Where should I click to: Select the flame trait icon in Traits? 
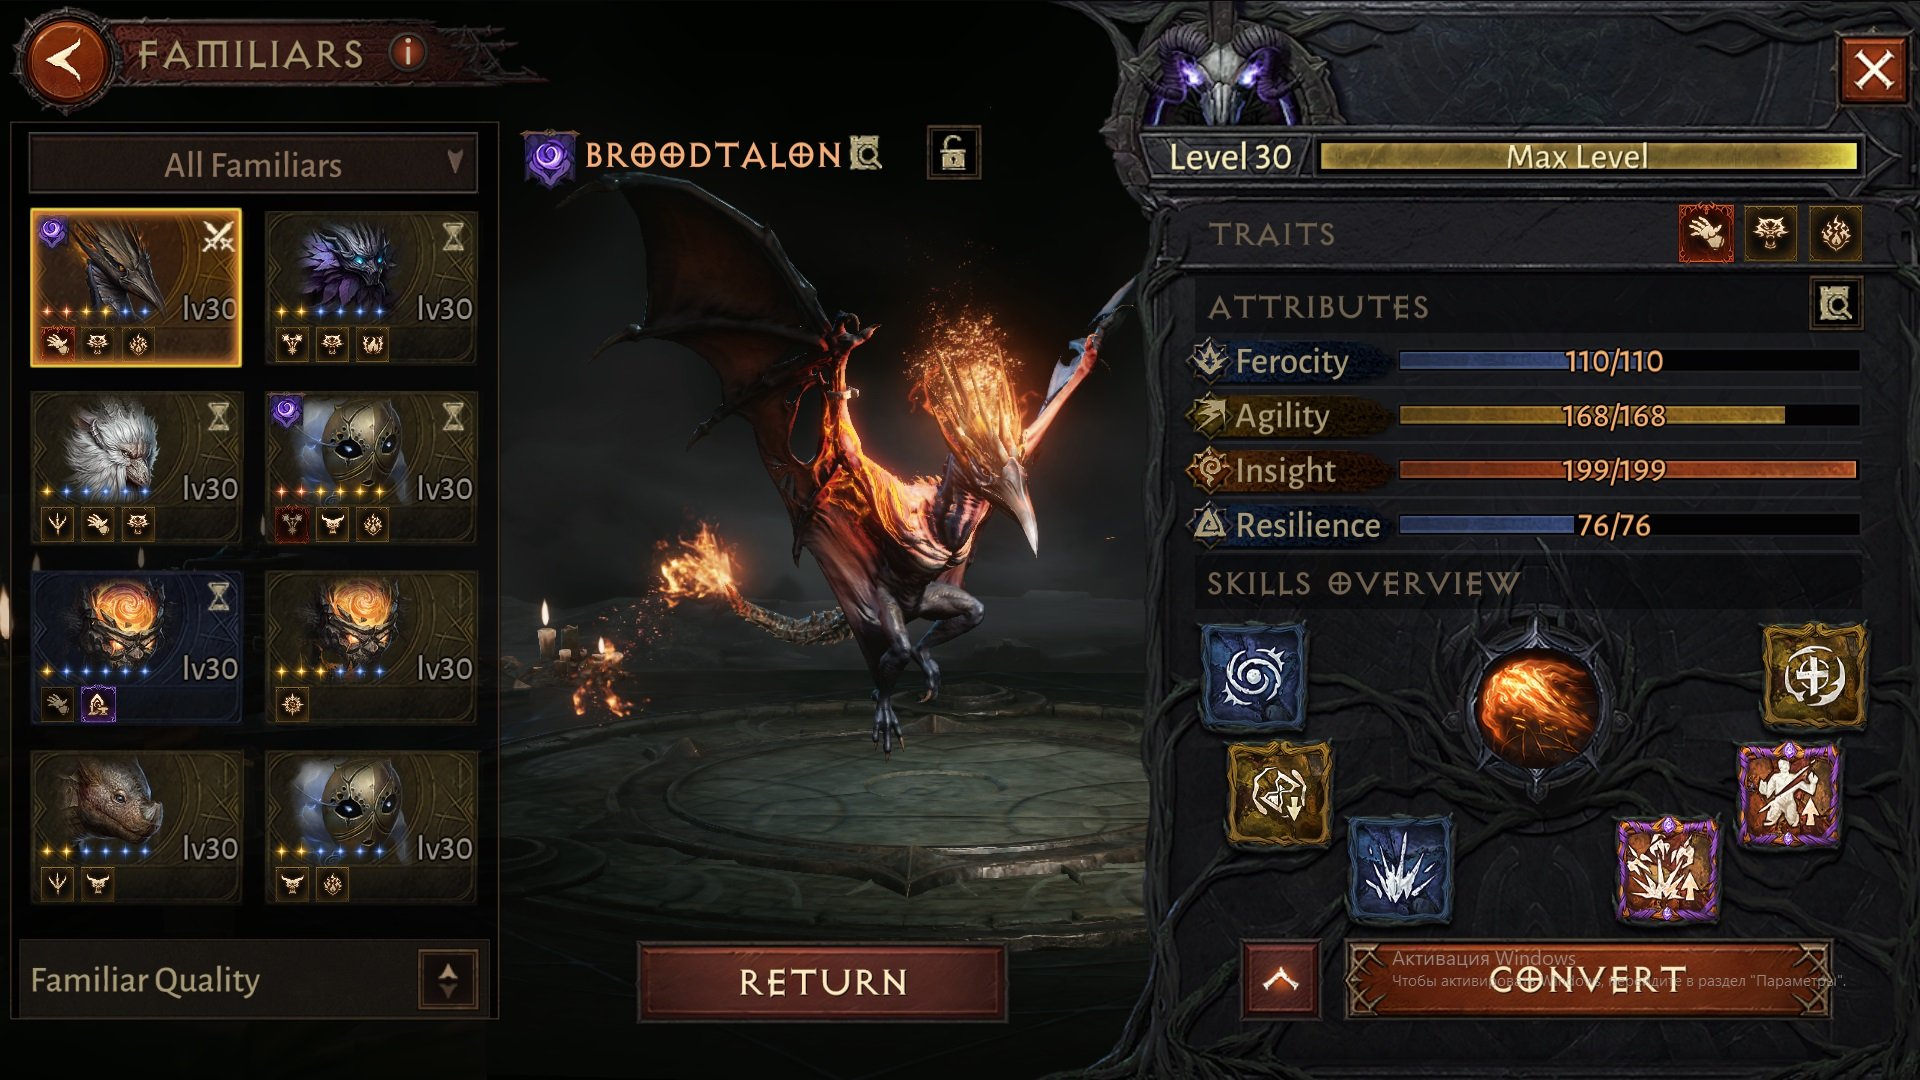click(1835, 233)
